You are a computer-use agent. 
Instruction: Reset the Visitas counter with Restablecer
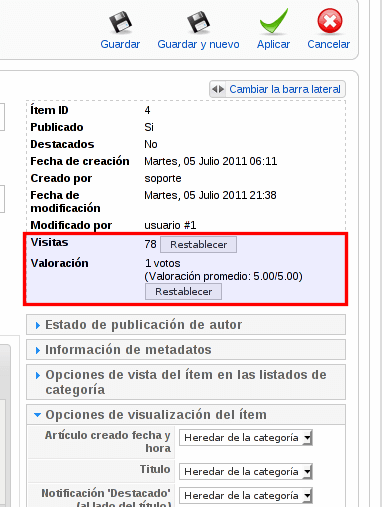[199, 245]
